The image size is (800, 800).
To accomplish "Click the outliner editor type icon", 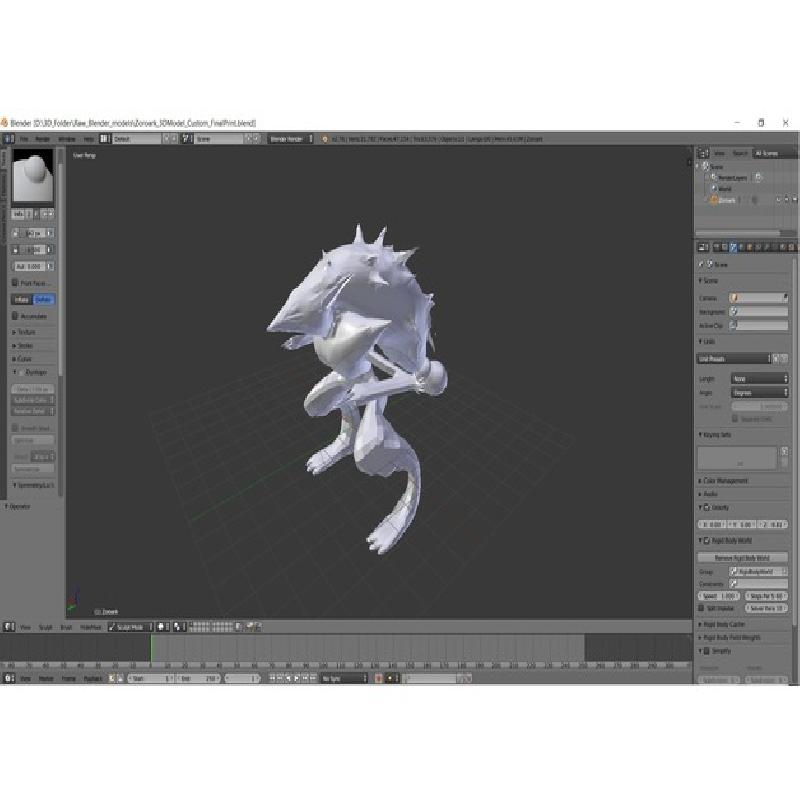I will click(x=703, y=153).
